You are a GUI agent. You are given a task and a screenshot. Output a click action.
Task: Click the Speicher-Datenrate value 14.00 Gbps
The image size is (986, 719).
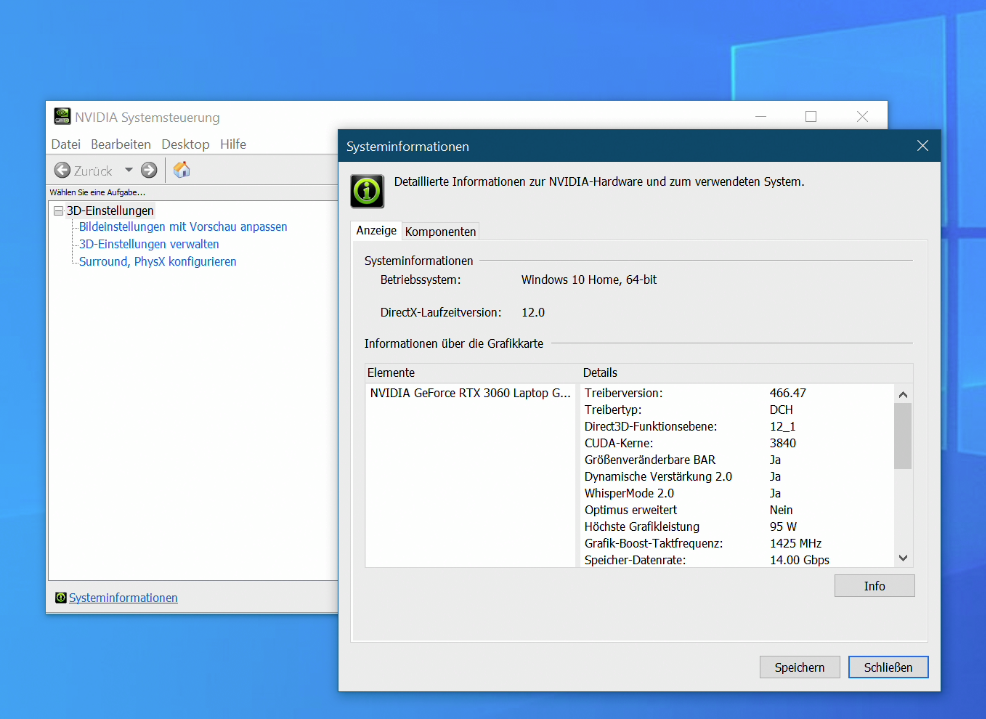799,560
